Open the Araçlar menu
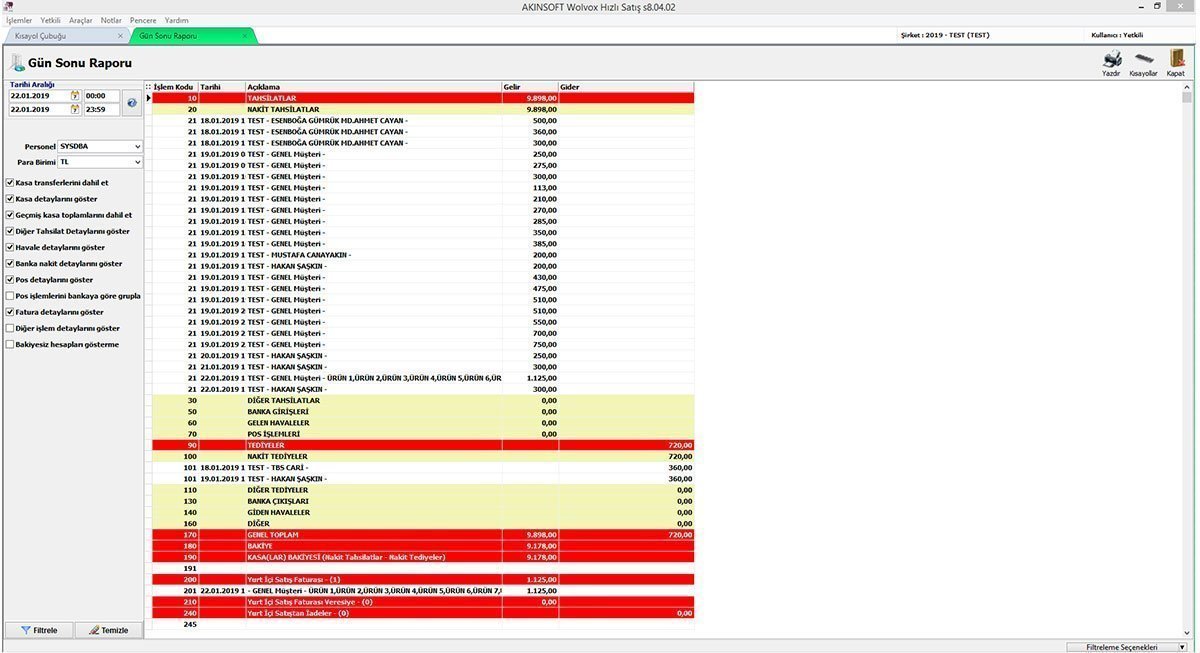1200x653 pixels. (x=80, y=20)
